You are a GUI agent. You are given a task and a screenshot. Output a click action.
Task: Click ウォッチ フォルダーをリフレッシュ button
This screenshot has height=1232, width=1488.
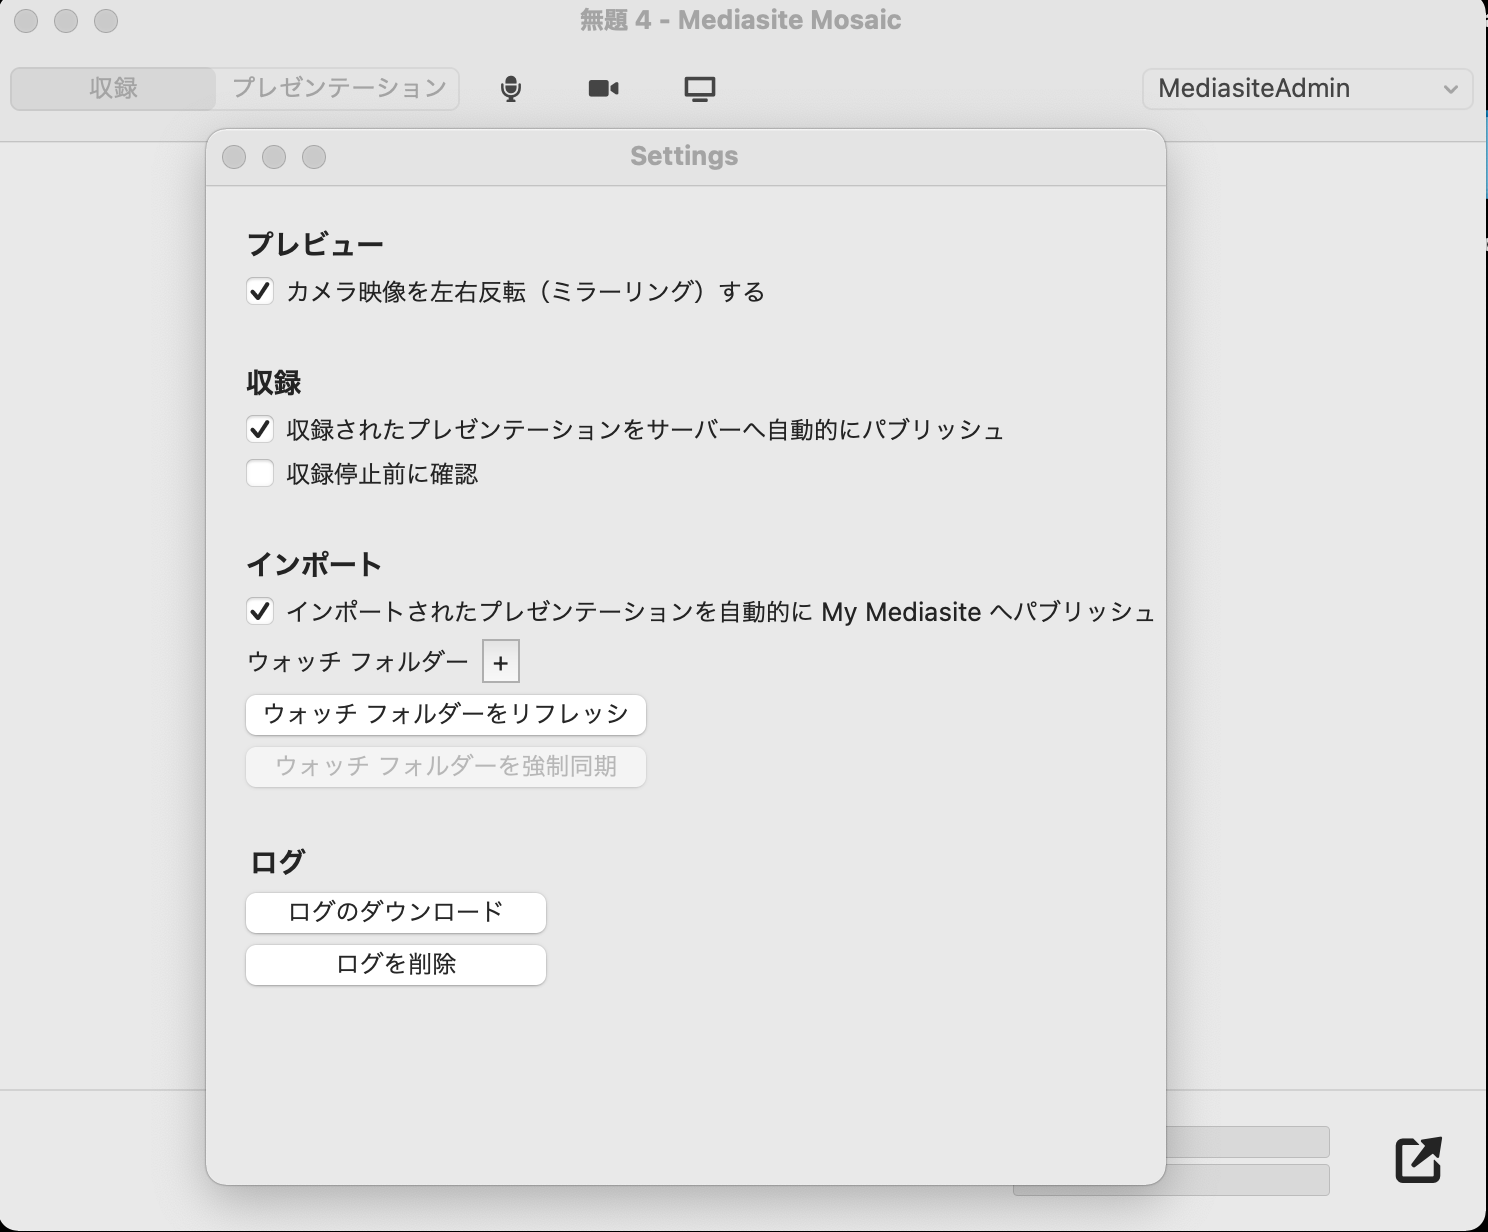(x=446, y=714)
